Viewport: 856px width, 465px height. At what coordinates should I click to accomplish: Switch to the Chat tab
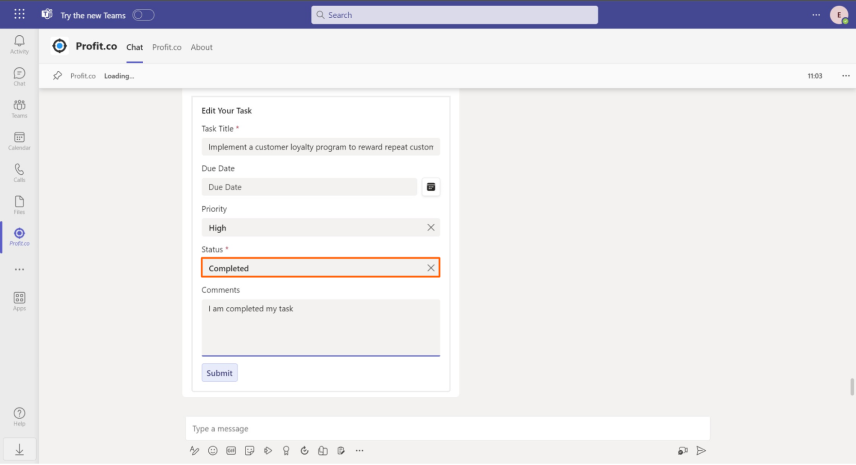pyautogui.click(x=134, y=47)
